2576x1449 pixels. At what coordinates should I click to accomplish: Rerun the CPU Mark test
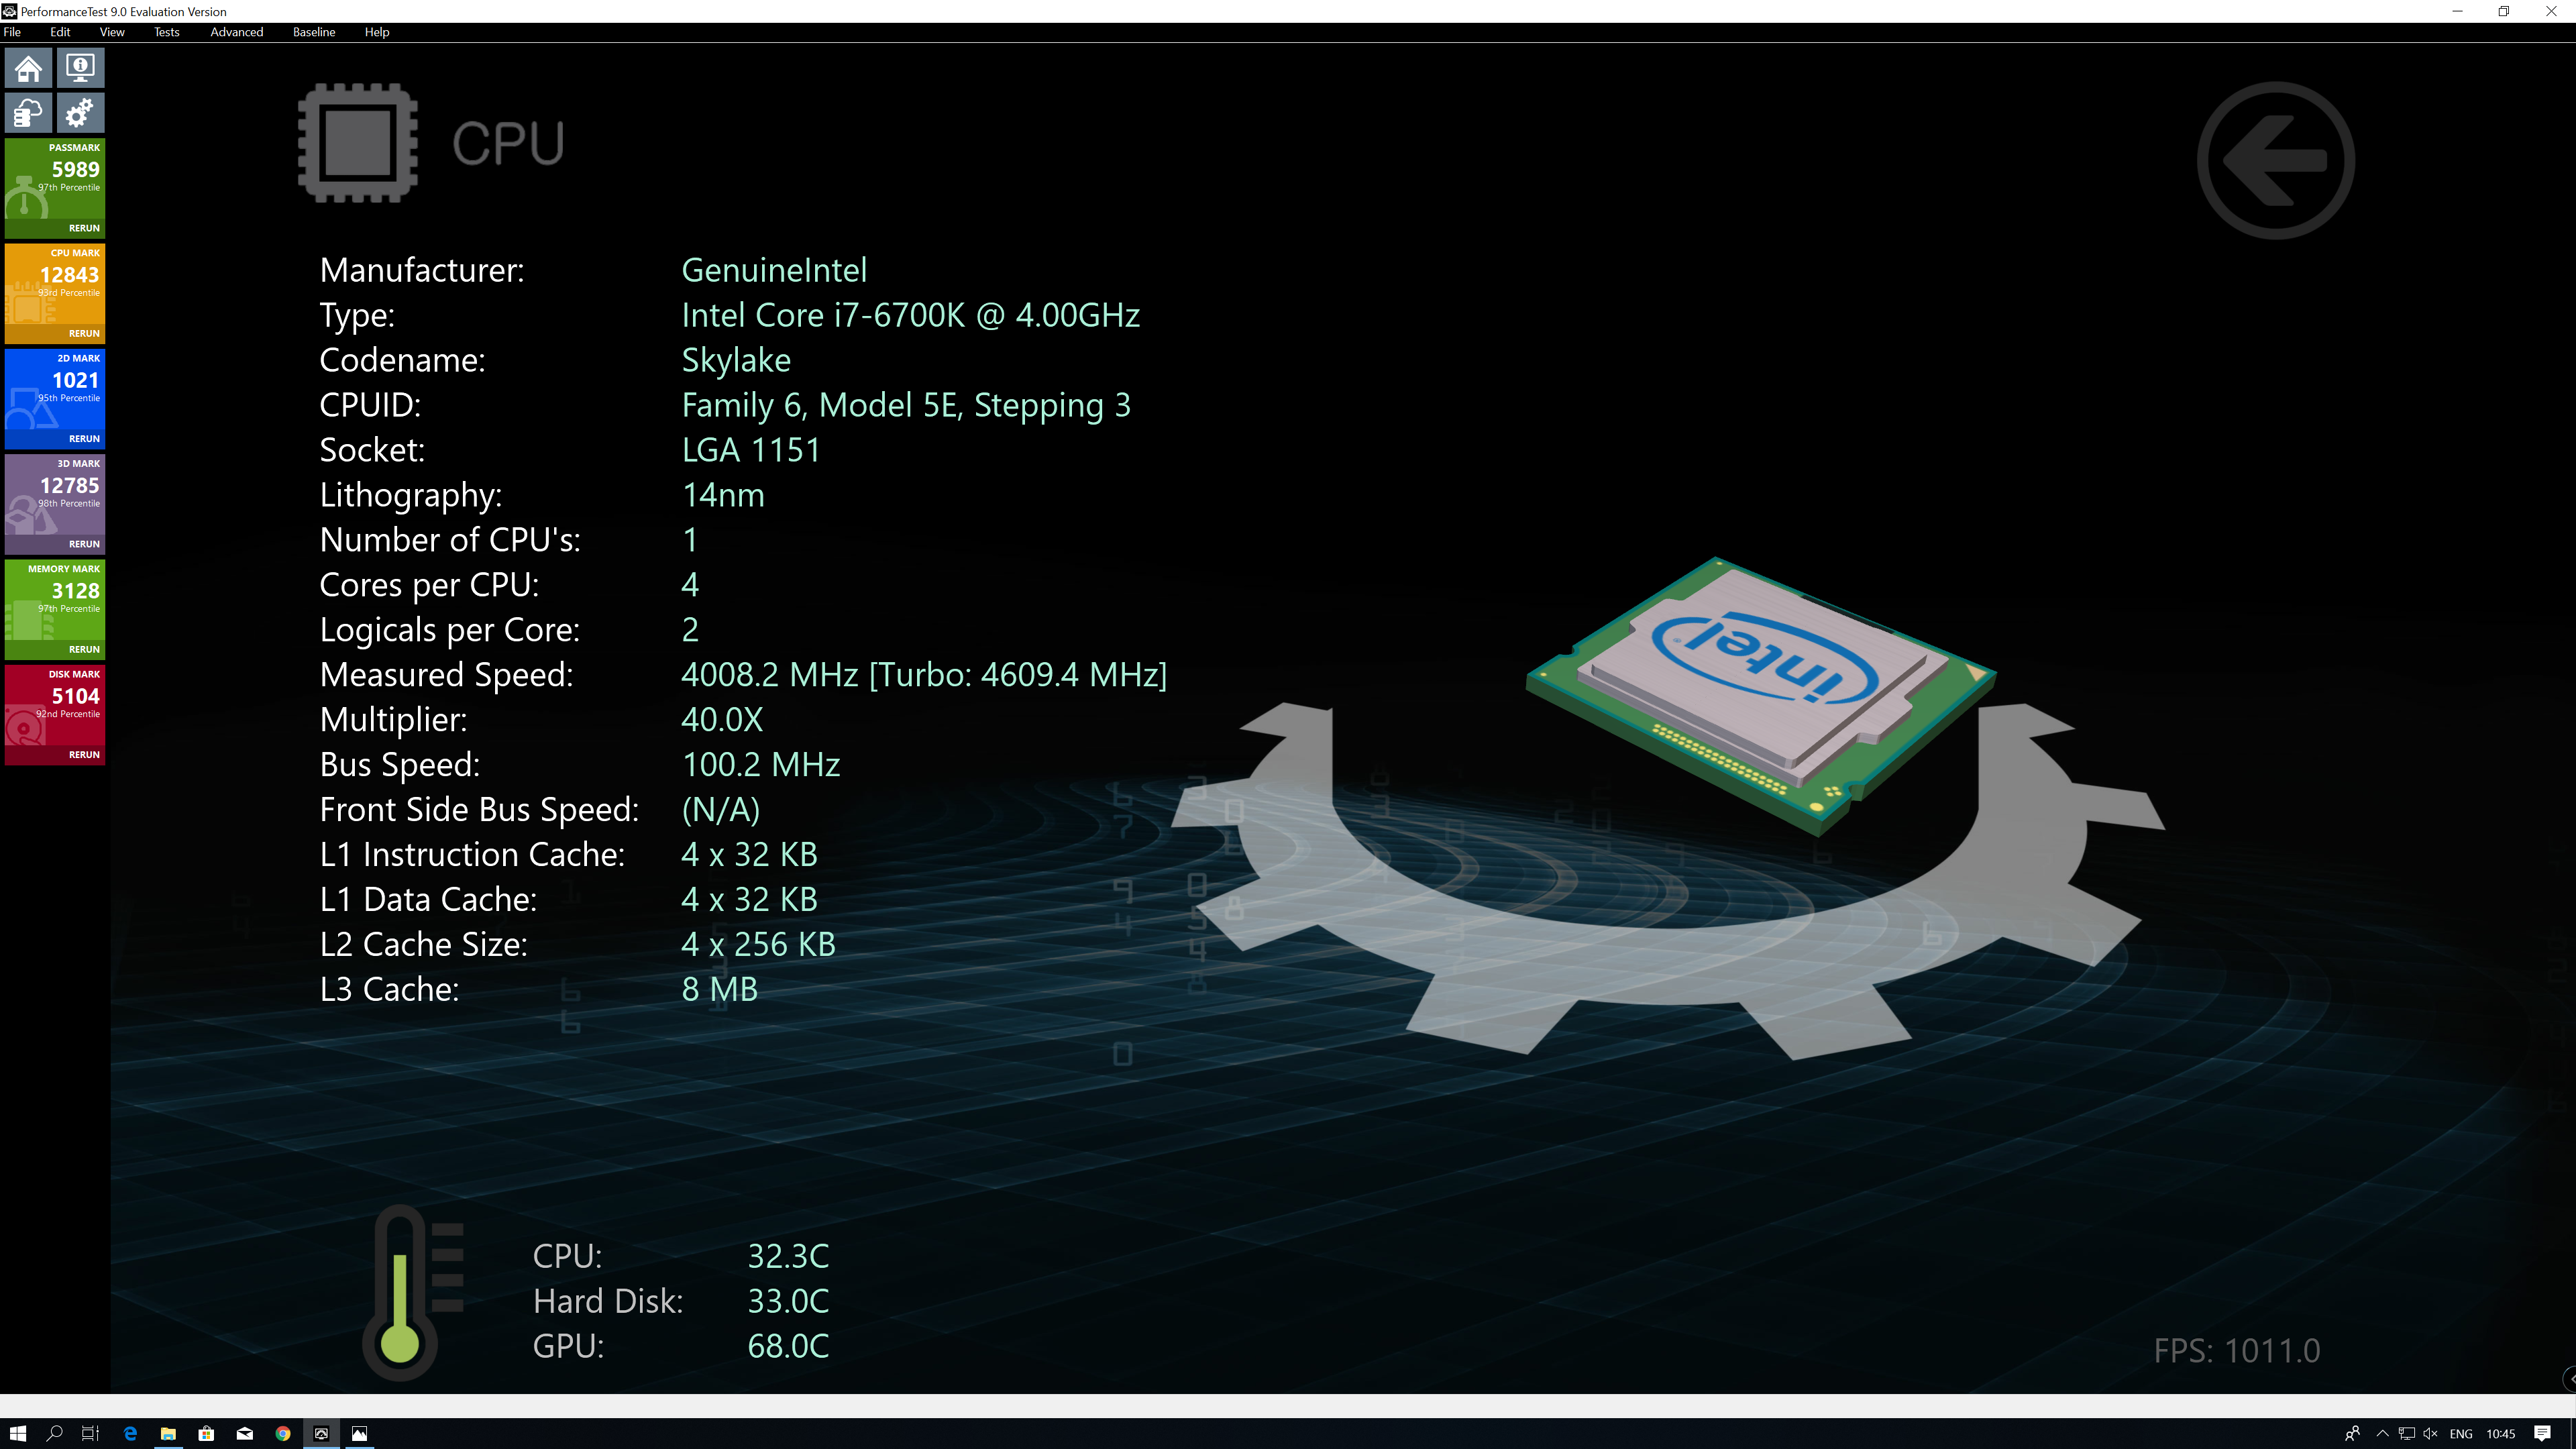[84, 333]
